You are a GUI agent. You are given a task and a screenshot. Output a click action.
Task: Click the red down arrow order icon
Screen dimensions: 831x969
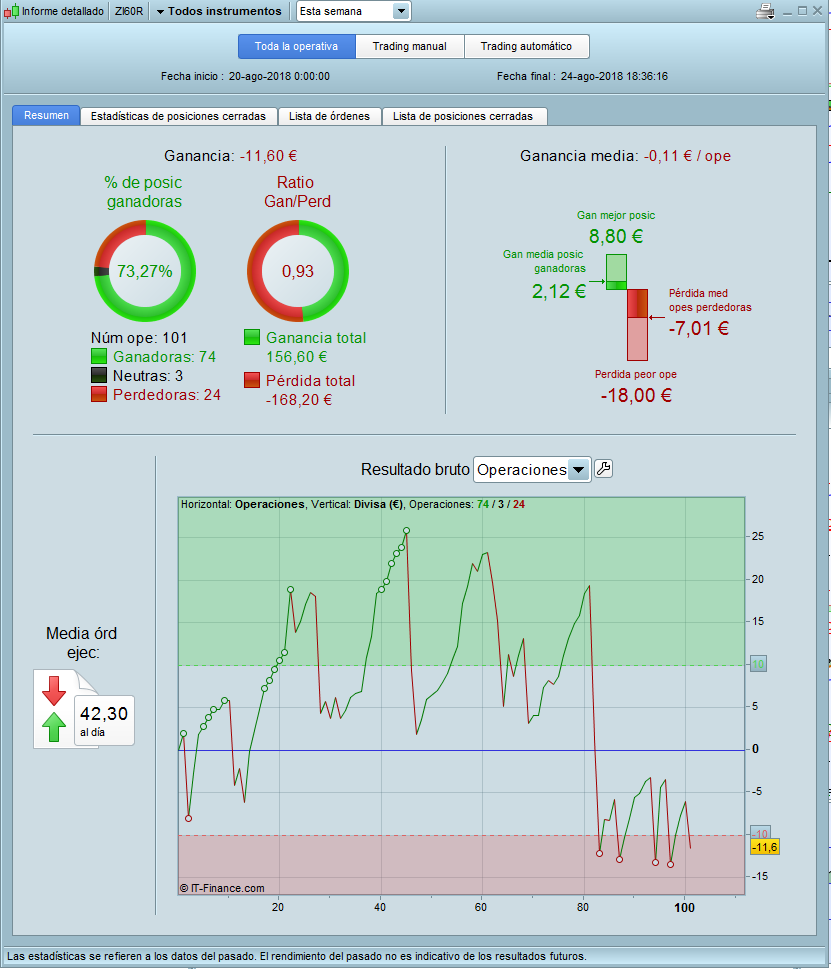[x=54, y=690]
